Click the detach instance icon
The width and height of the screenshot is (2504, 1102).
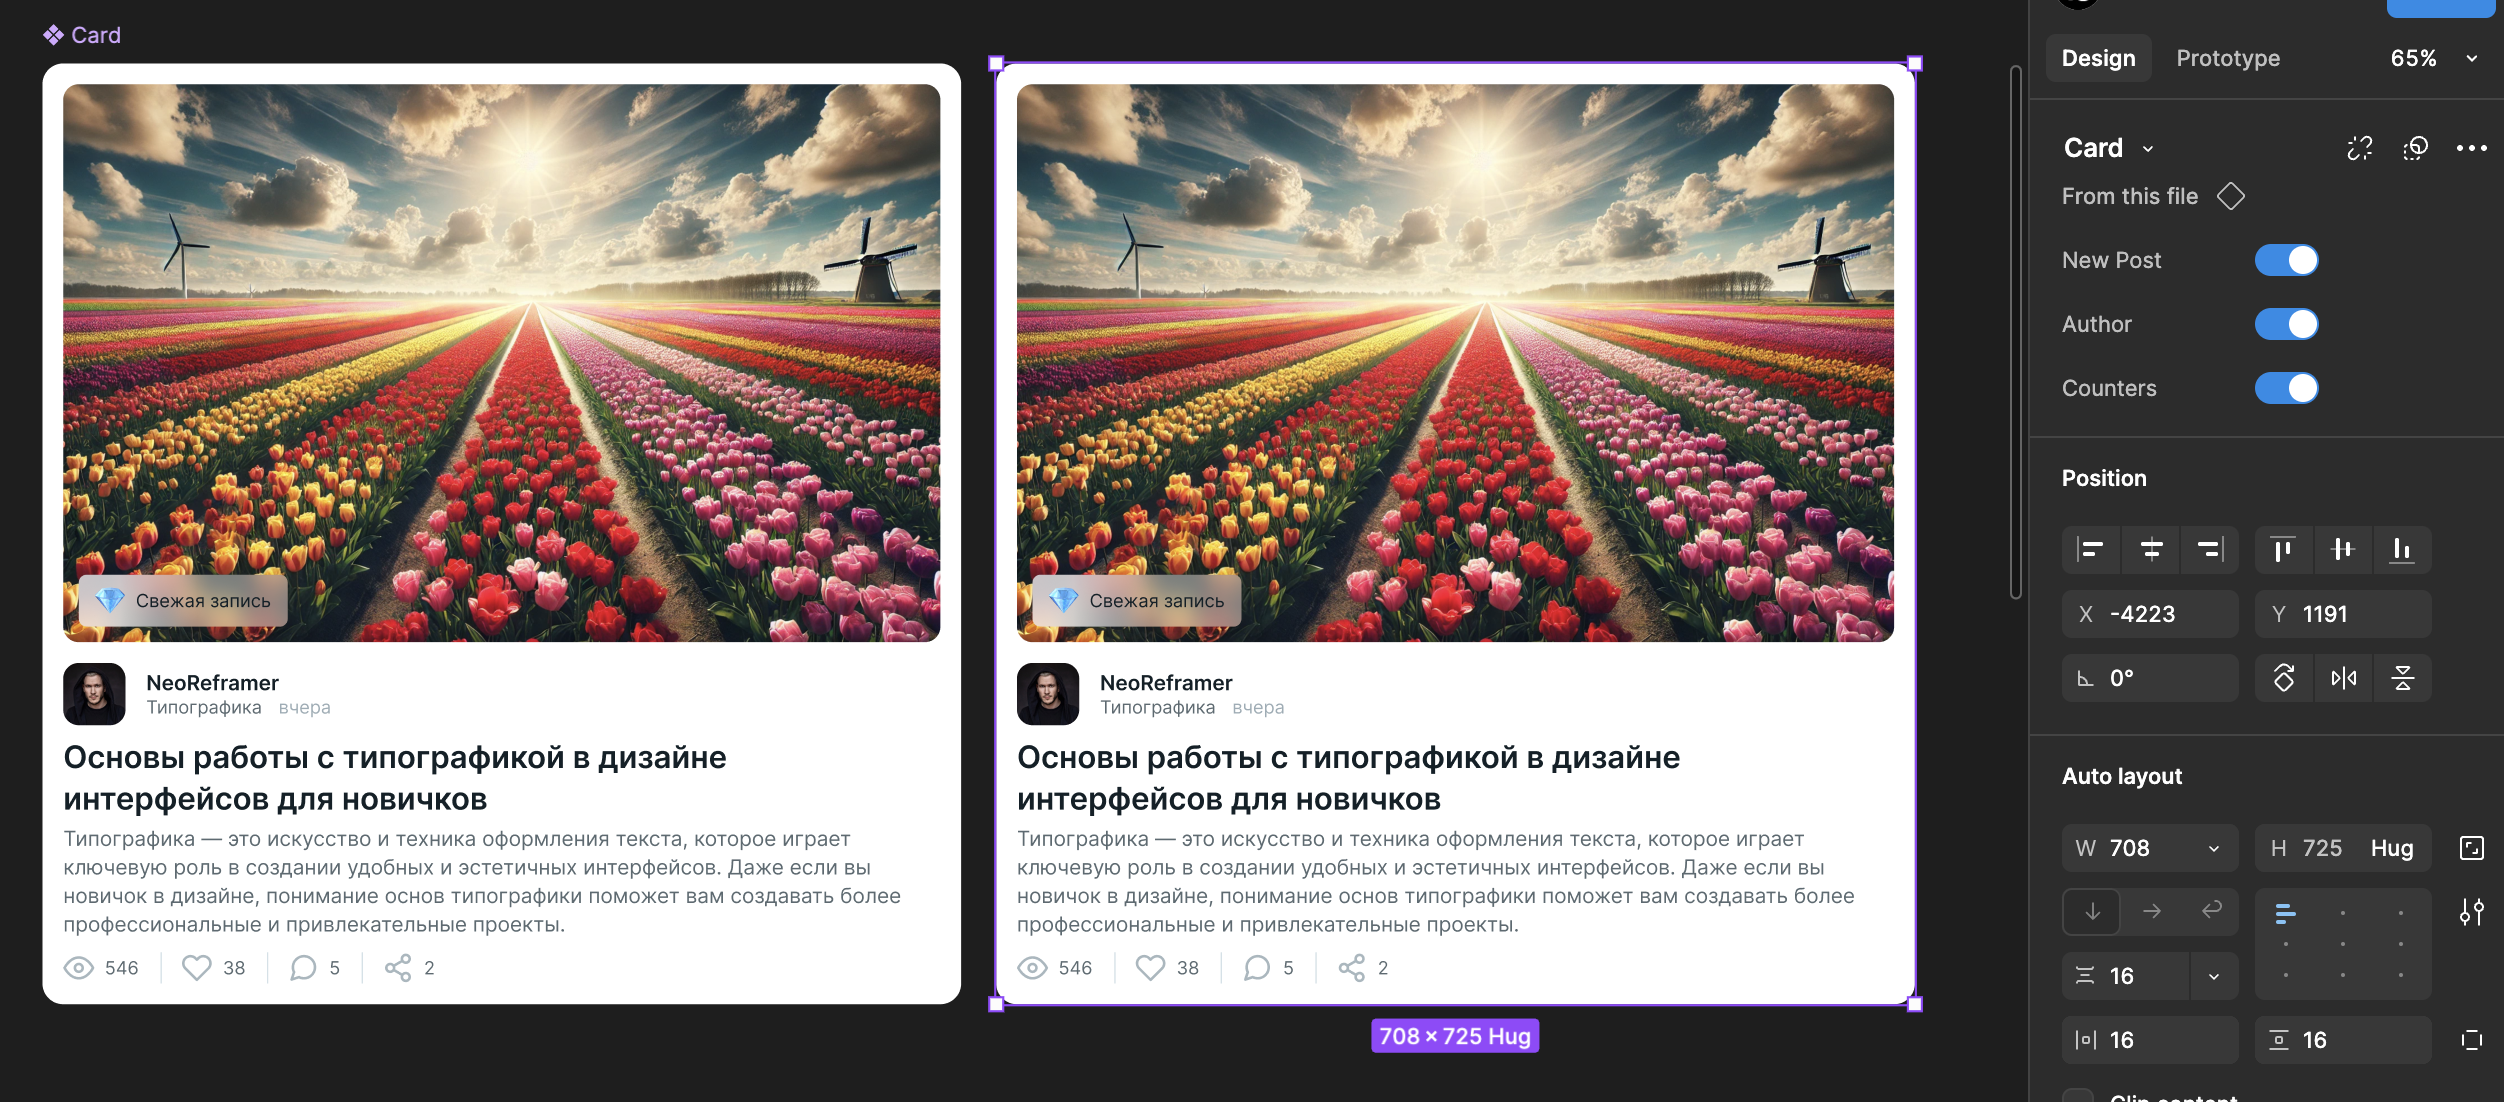[2360, 148]
